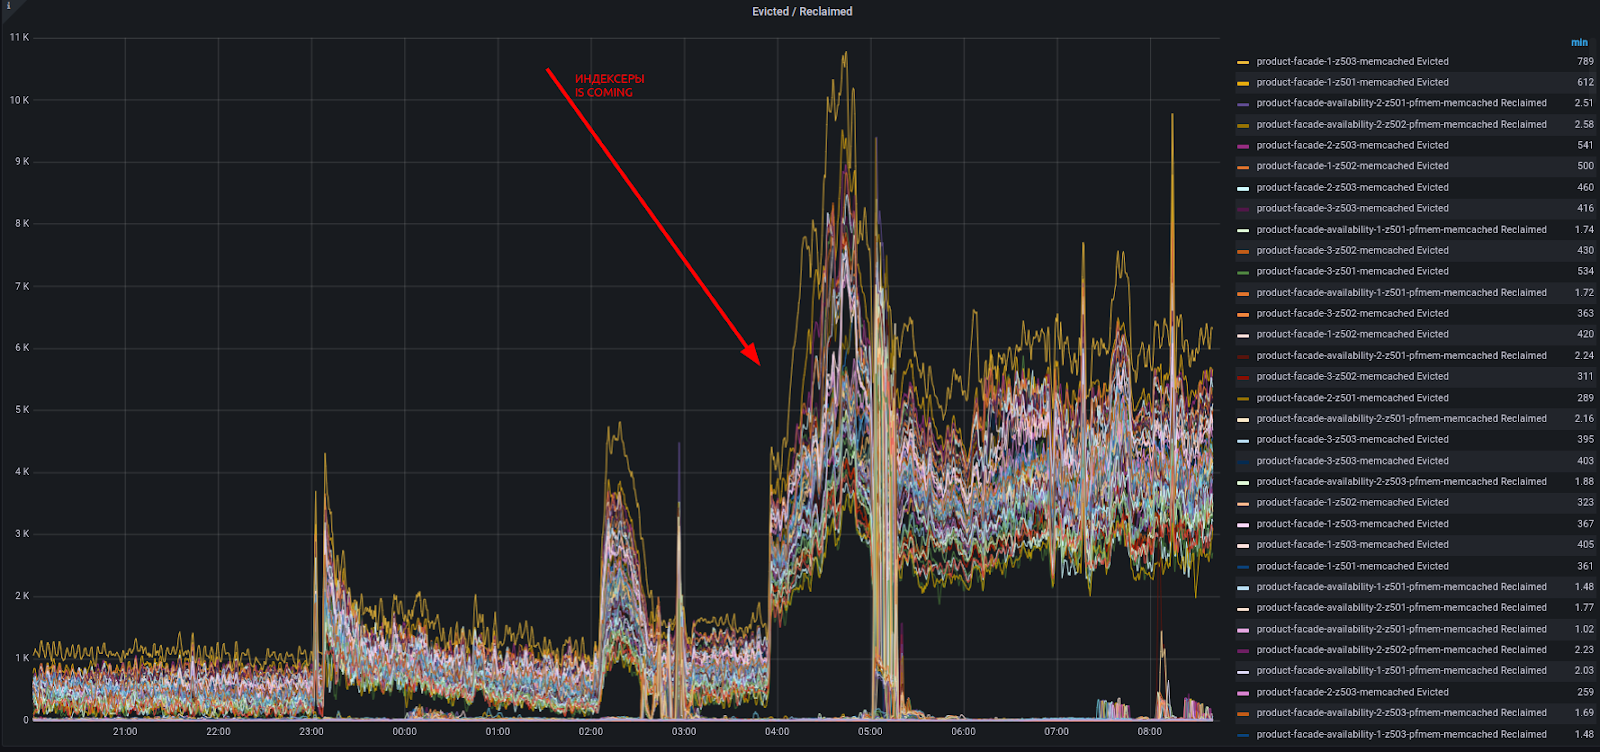Viewport: 1600px width, 752px height.
Task: Click the purple swatch of the 2.23 min series
Action: tap(1243, 651)
